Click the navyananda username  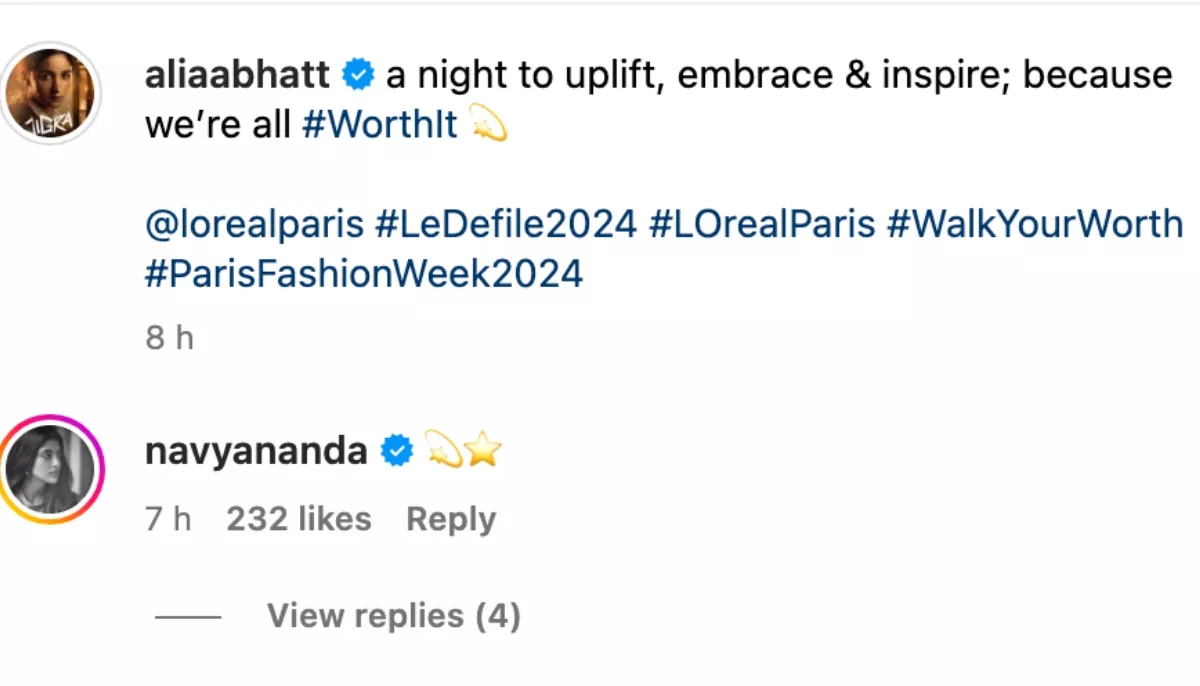pyautogui.click(x=257, y=452)
